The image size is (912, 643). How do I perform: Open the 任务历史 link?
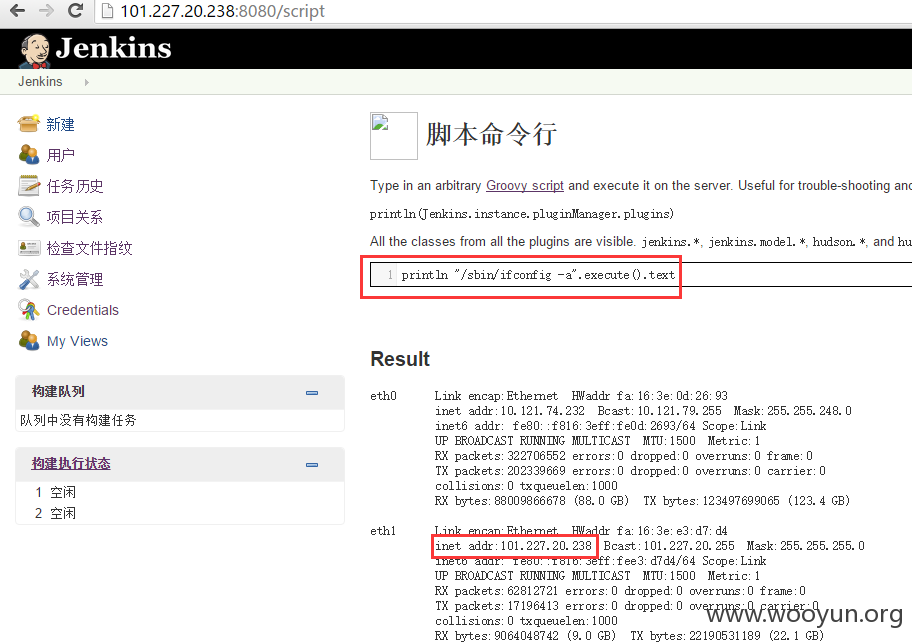pyautogui.click(x=75, y=186)
